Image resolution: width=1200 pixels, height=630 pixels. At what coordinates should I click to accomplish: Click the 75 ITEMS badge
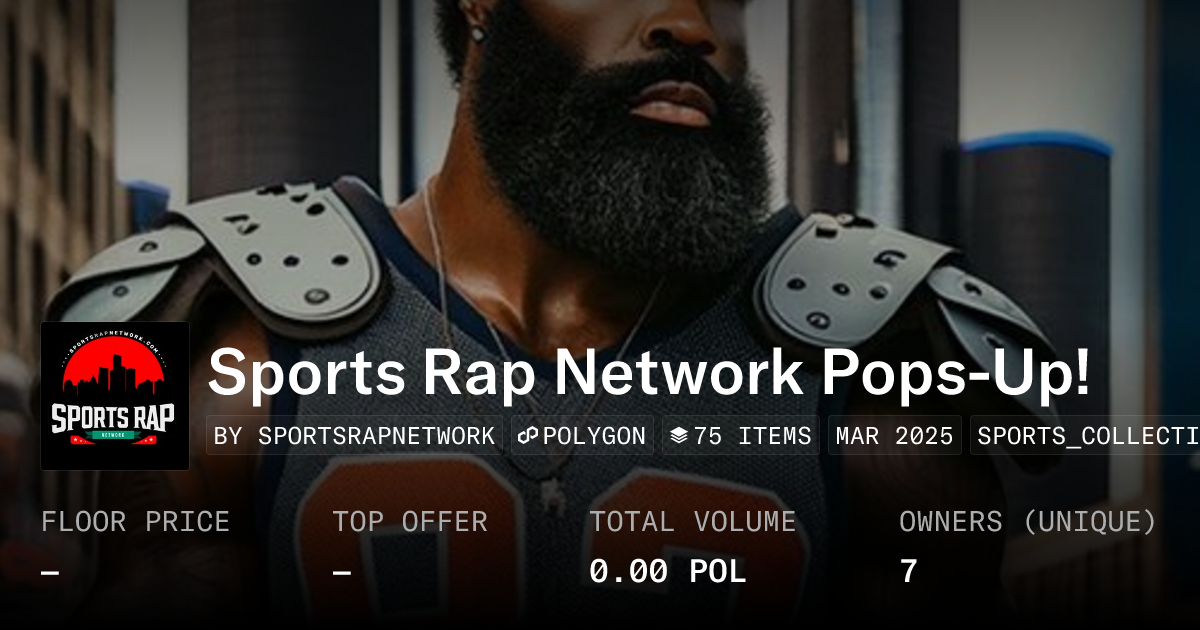click(x=740, y=436)
